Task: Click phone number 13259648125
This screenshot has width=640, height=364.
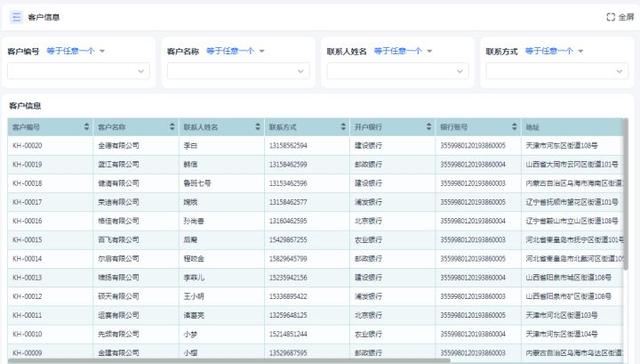Action: pos(288,315)
